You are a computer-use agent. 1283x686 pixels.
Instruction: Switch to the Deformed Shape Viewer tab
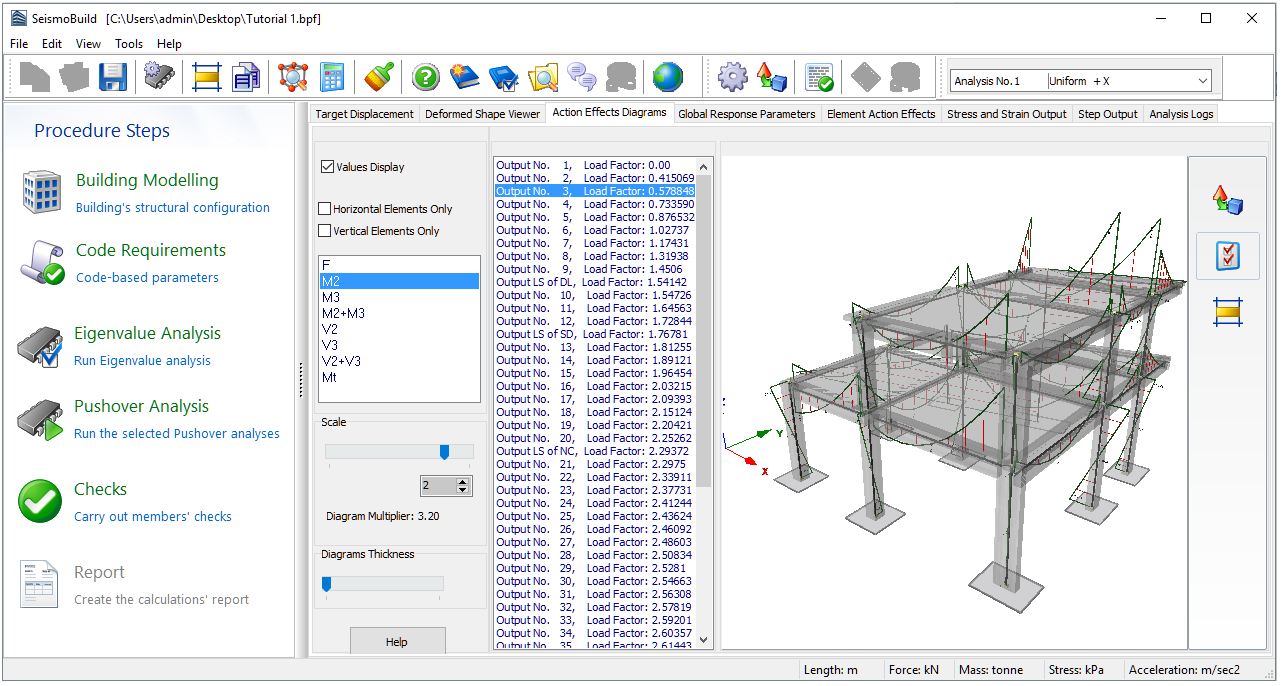click(482, 114)
